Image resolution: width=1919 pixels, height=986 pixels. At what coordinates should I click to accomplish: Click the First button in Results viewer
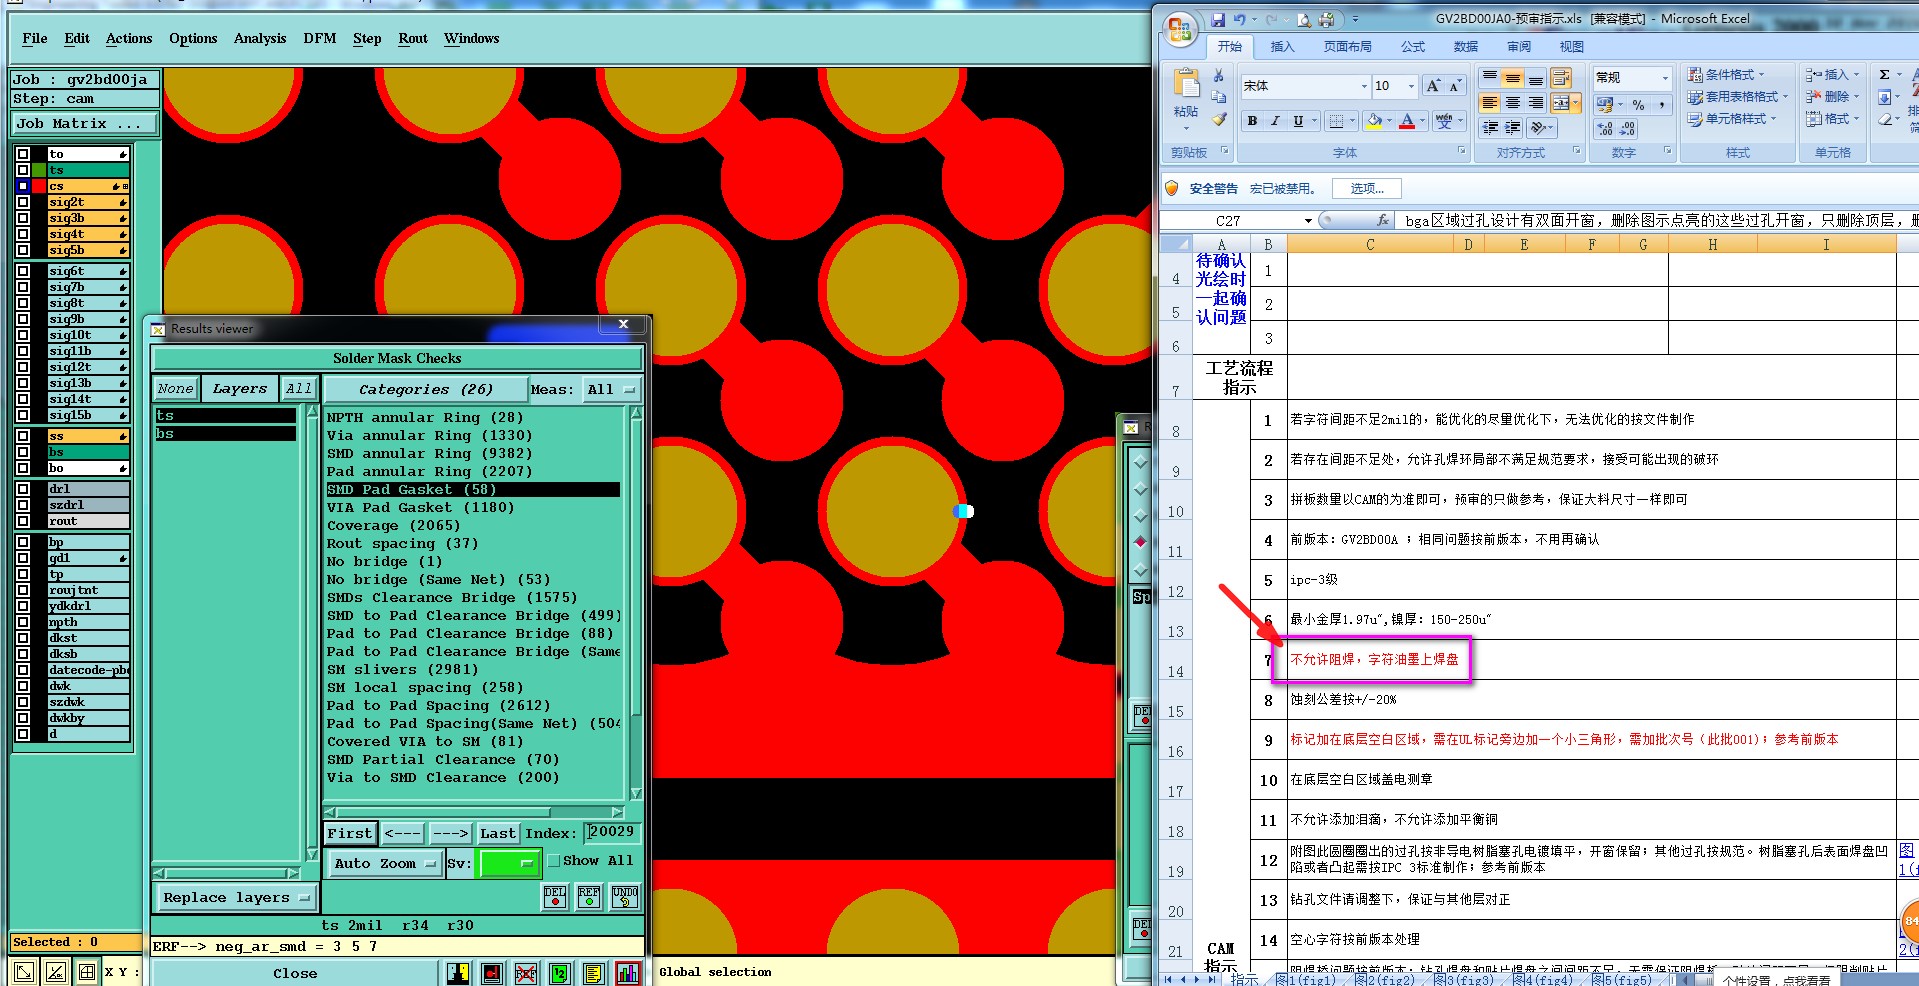(x=350, y=833)
